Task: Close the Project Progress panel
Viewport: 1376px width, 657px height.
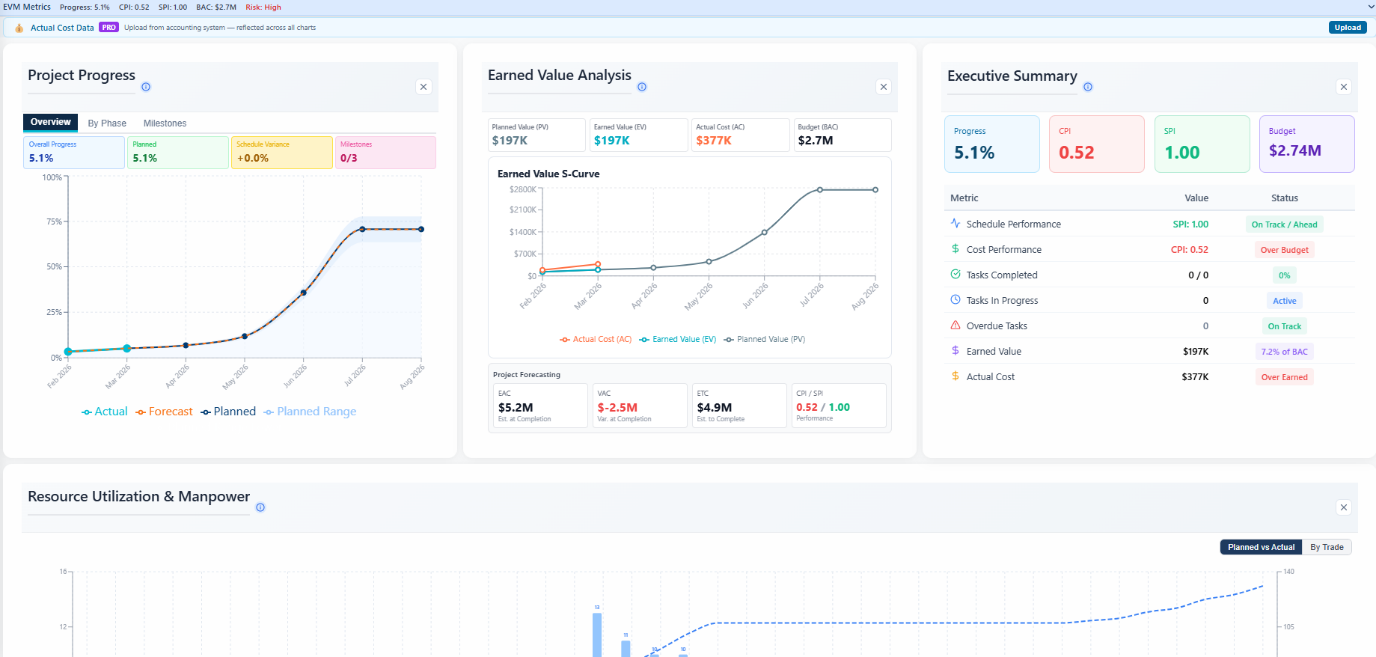Action: (423, 87)
